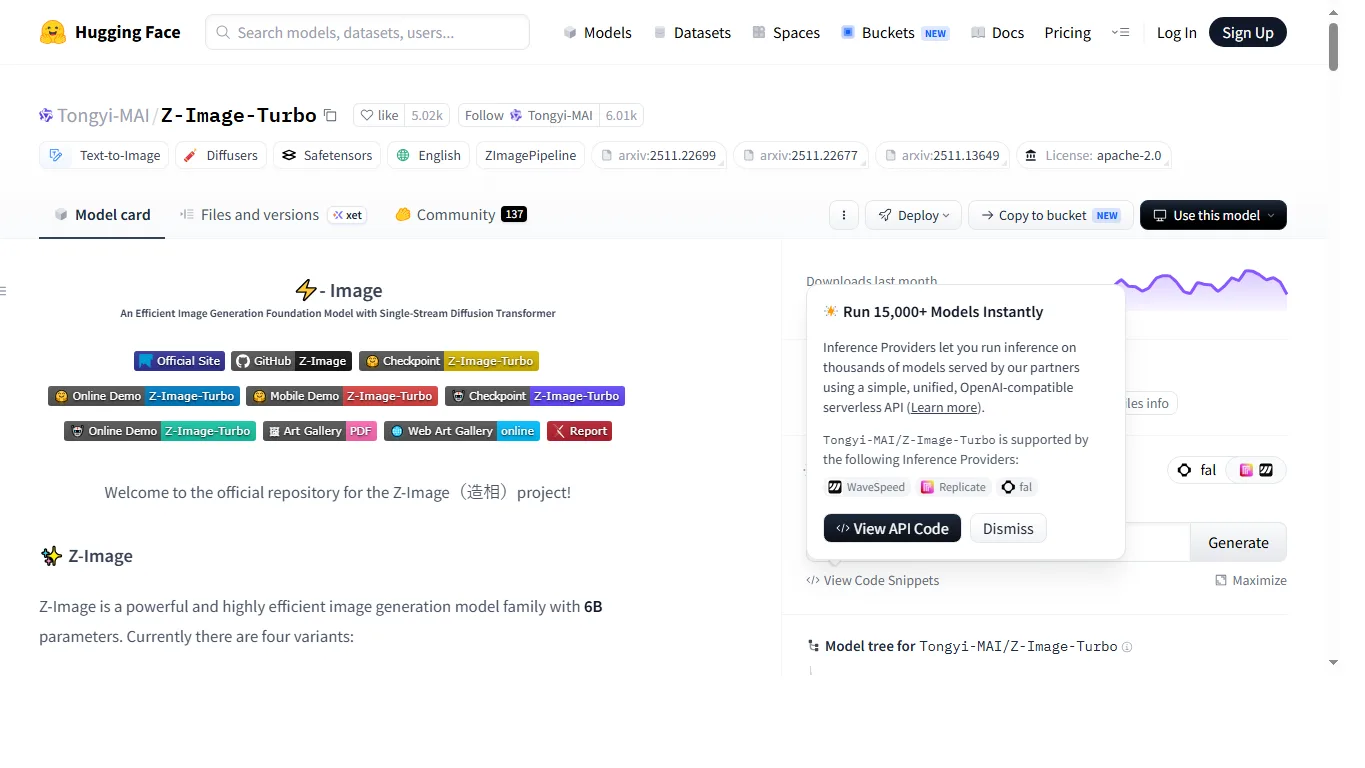
Task: Open the navigation overflow menu
Action: [1121, 32]
